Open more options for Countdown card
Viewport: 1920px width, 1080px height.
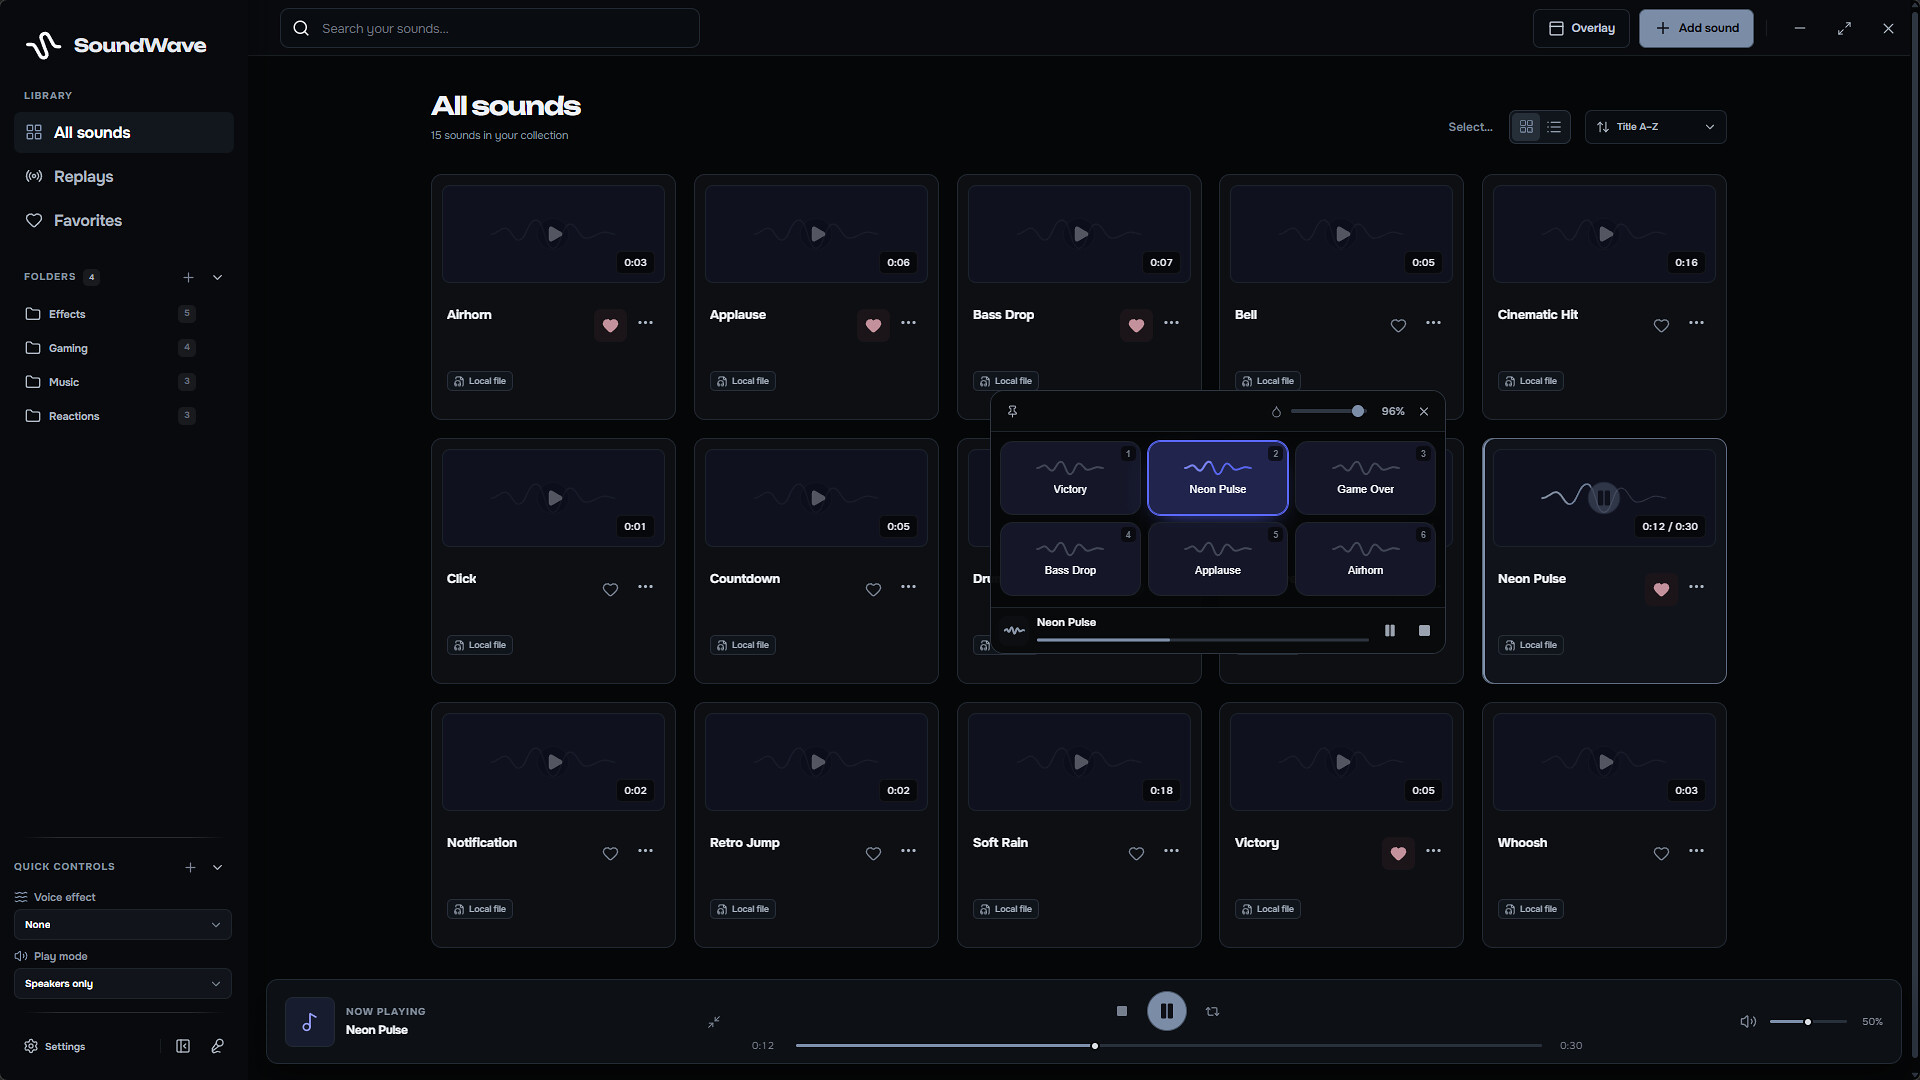pos(909,587)
